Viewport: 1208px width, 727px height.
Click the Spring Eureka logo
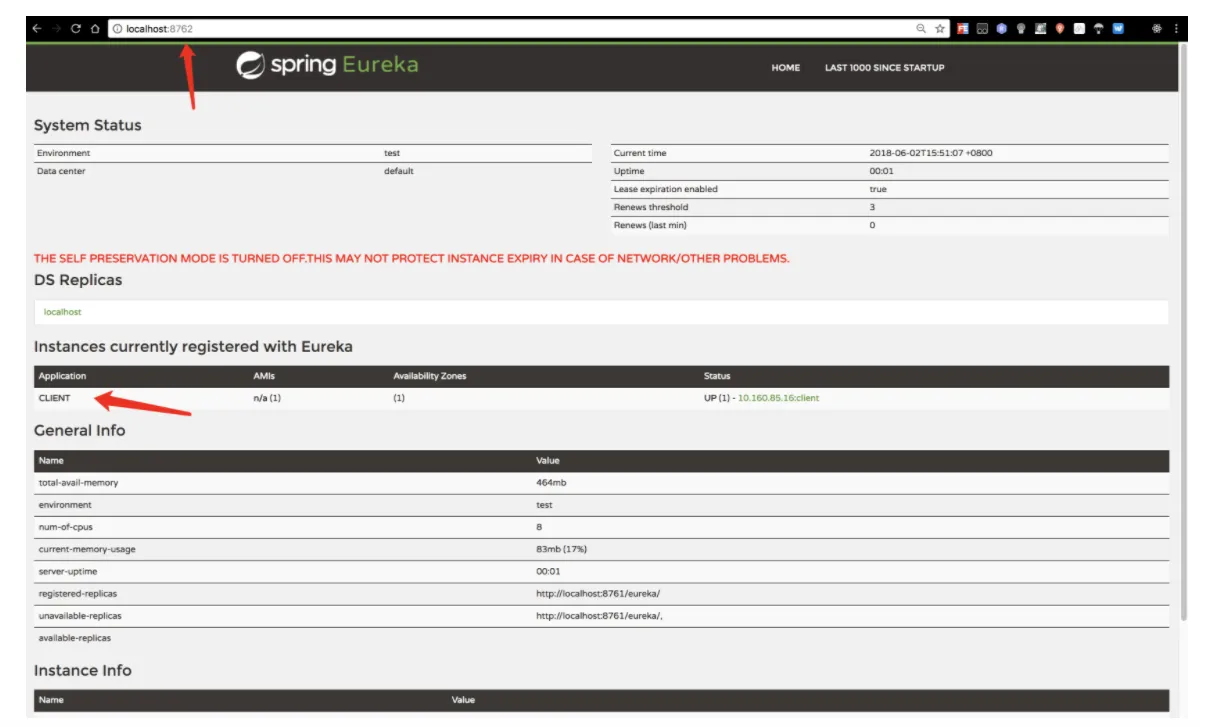[x=327, y=66]
